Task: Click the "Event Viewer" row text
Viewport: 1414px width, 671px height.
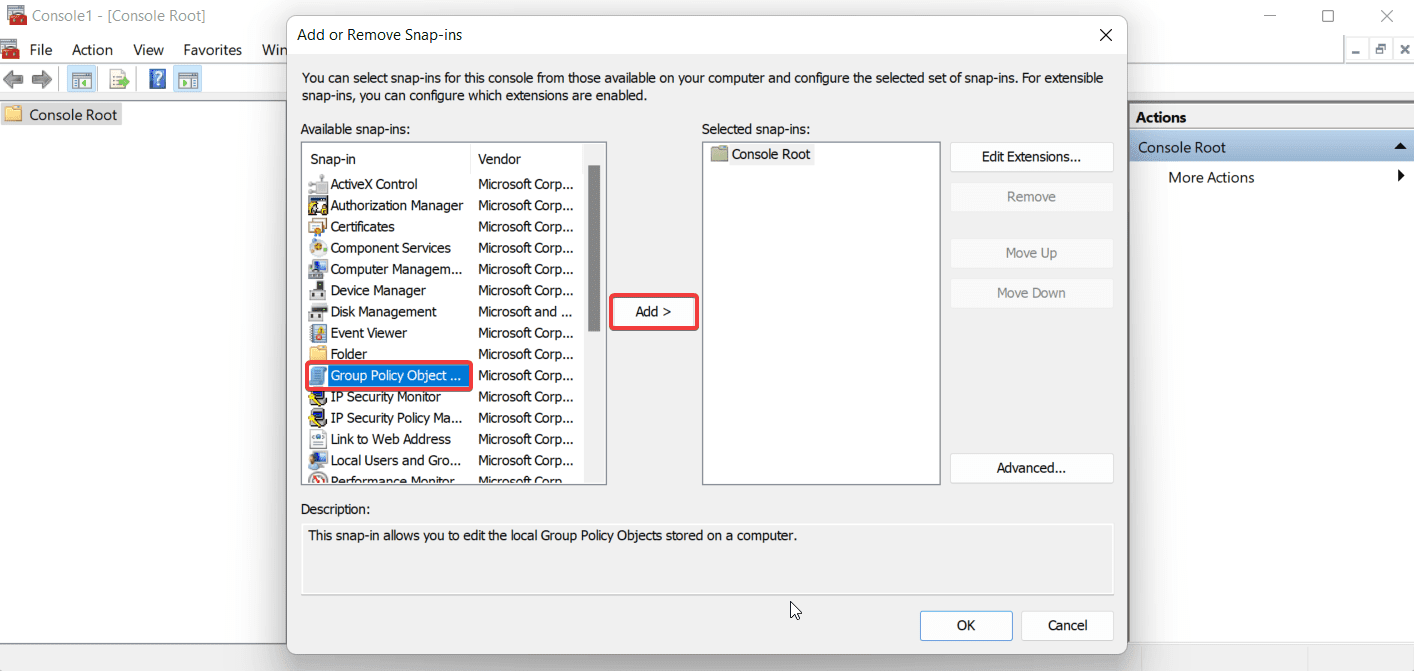Action: click(369, 333)
